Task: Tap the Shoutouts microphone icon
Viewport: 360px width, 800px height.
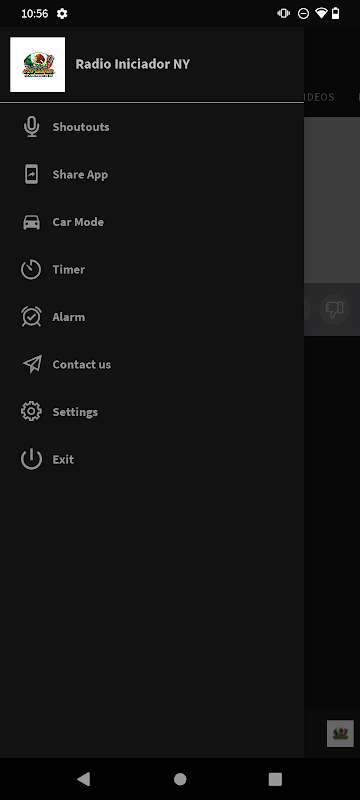Action: (x=32, y=127)
